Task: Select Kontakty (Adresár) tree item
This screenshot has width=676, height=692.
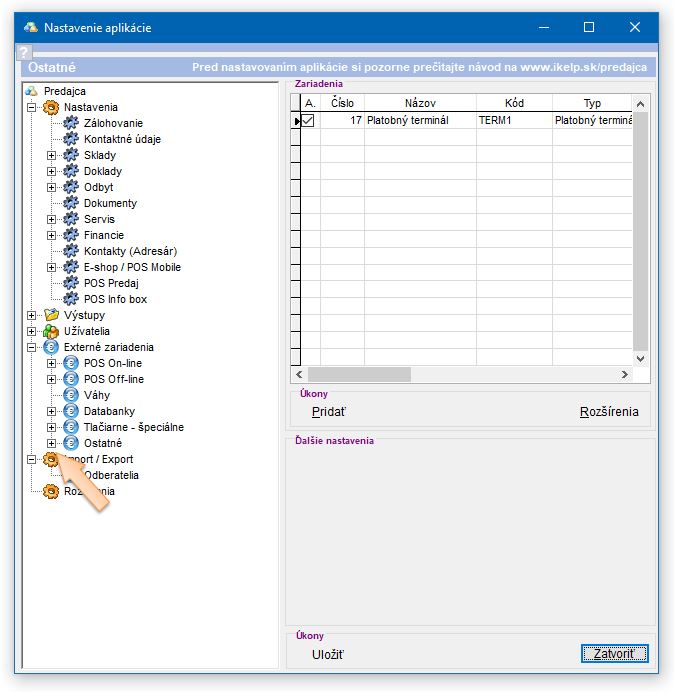Action: [130, 251]
